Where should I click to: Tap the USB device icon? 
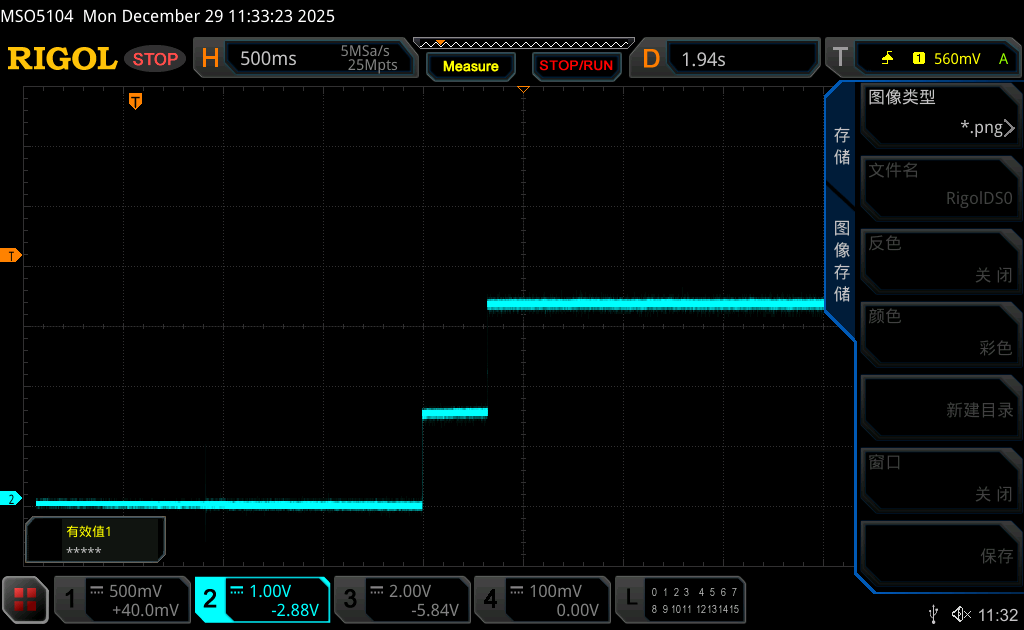tap(933, 614)
